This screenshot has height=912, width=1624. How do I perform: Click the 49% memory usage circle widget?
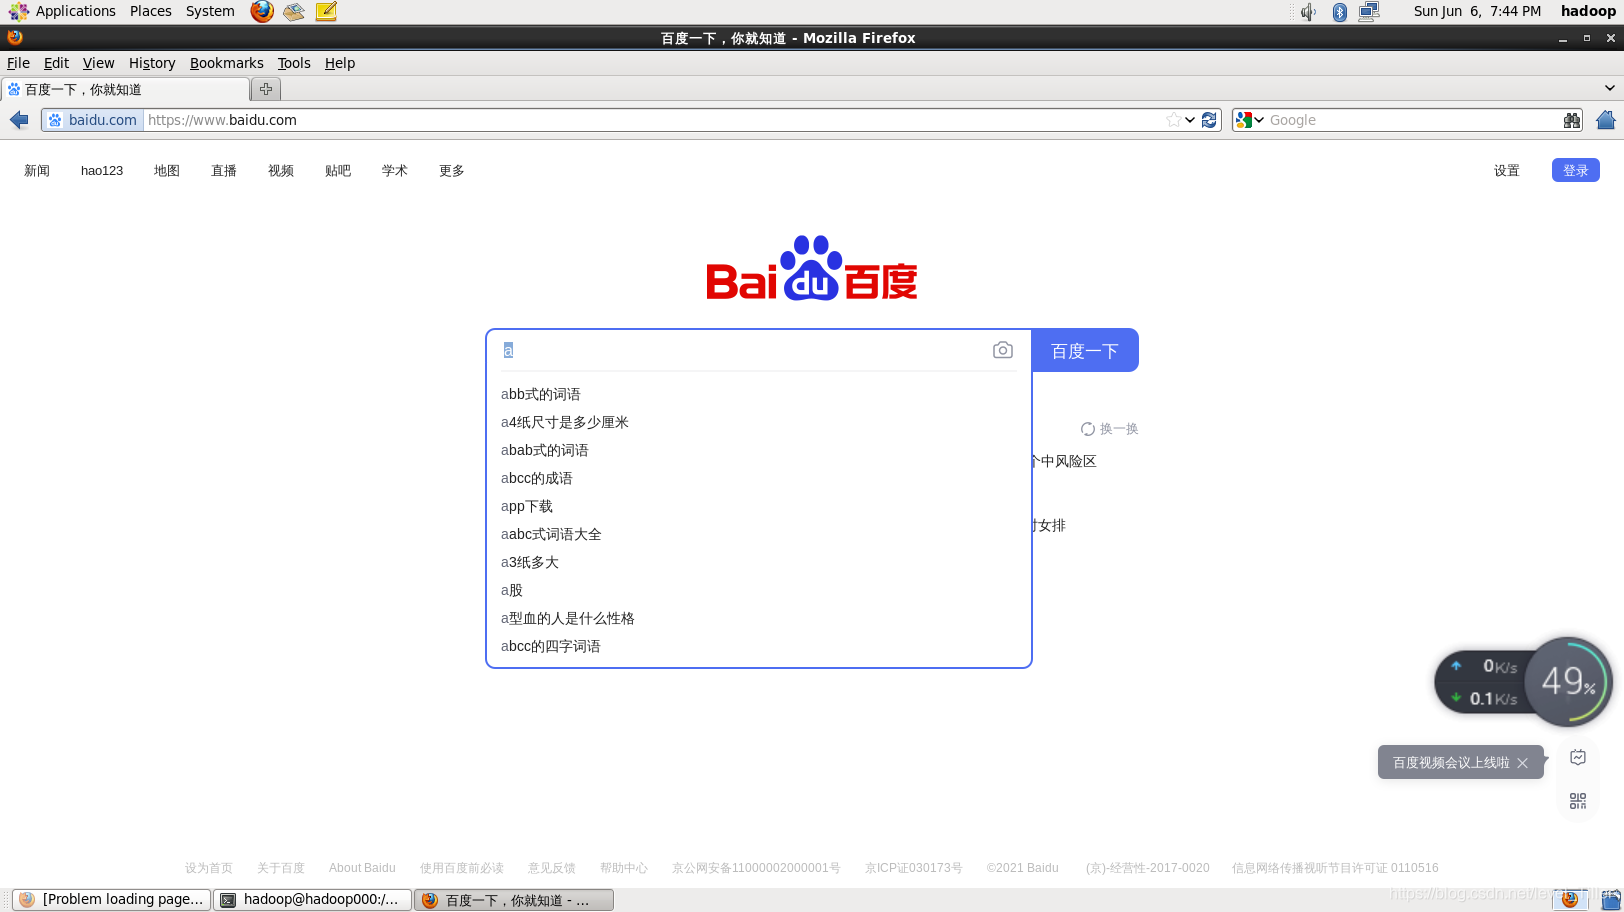(1568, 682)
